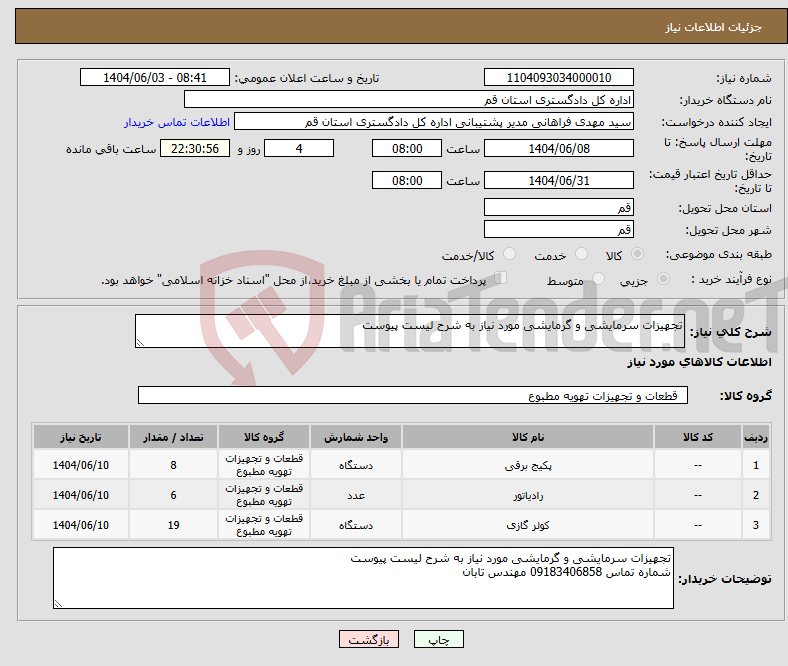Screen dimensions: 788x666
Task: Select متوسط purchase process type
Action: (599, 280)
